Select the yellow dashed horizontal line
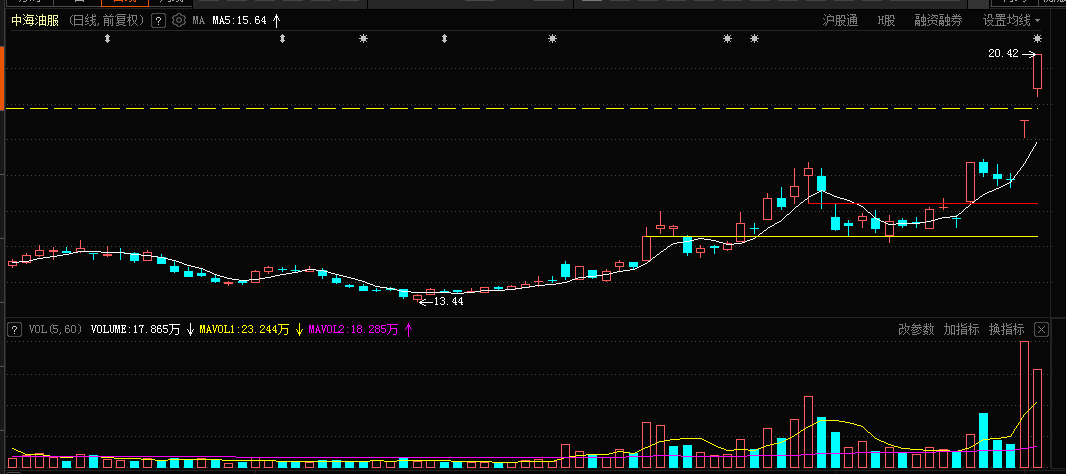This screenshot has height=474, width=1066. [x=521, y=108]
